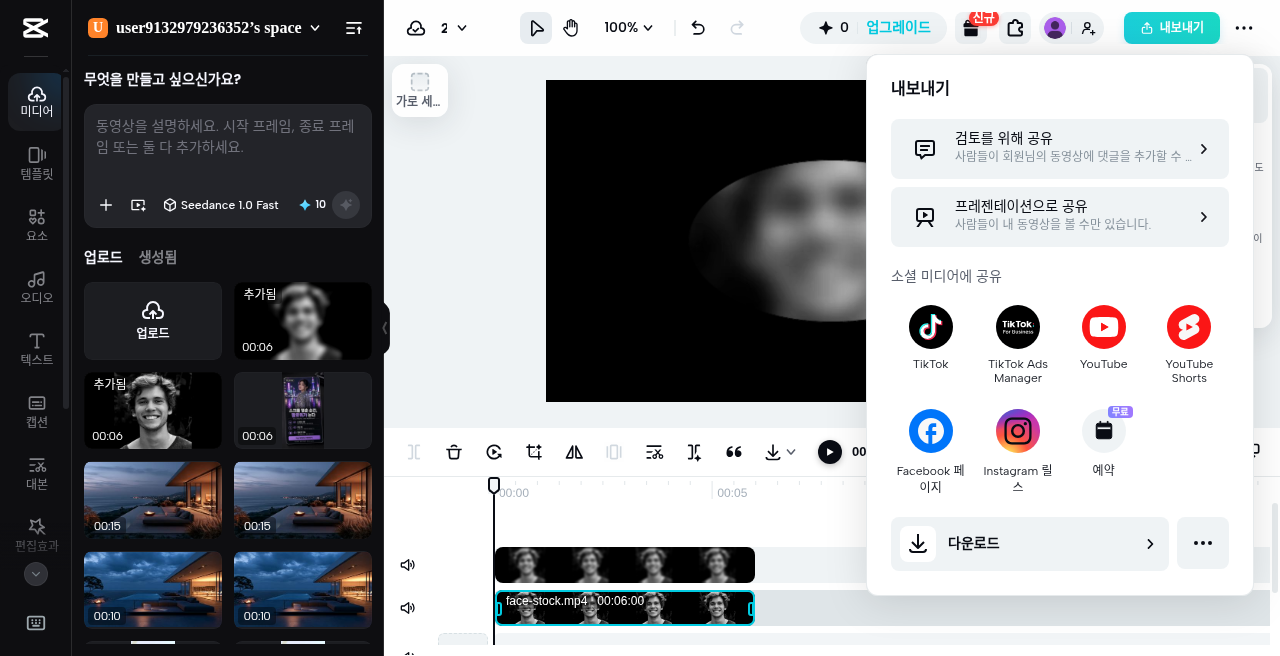Click the keyboard shortcuts icon in sidebar

pyautogui.click(x=36, y=623)
